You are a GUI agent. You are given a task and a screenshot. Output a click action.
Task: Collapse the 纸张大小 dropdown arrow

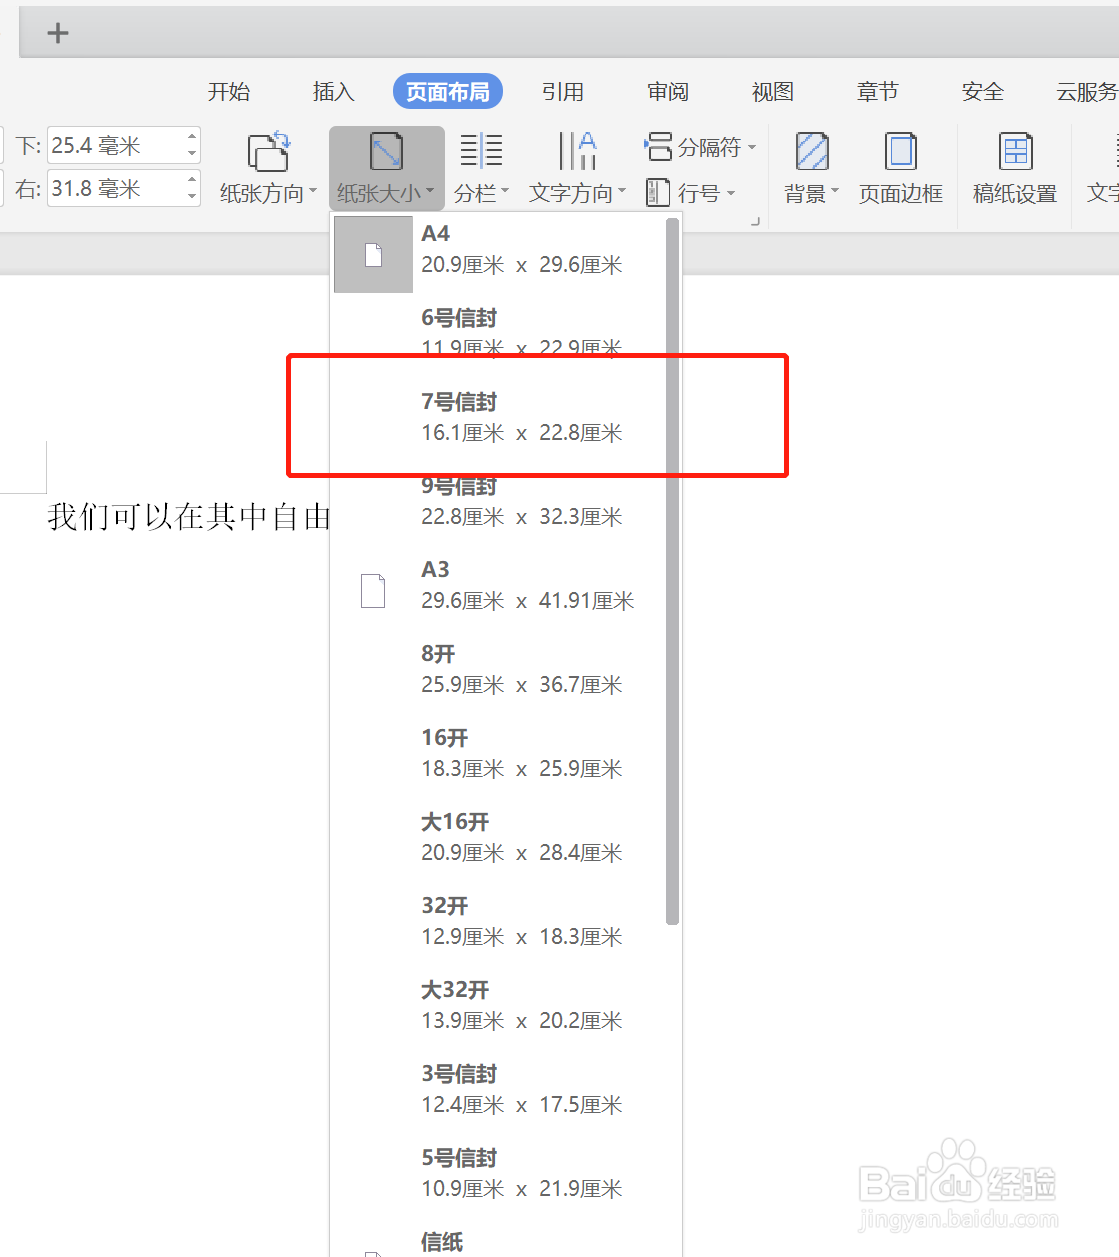pyautogui.click(x=430, y=191)
